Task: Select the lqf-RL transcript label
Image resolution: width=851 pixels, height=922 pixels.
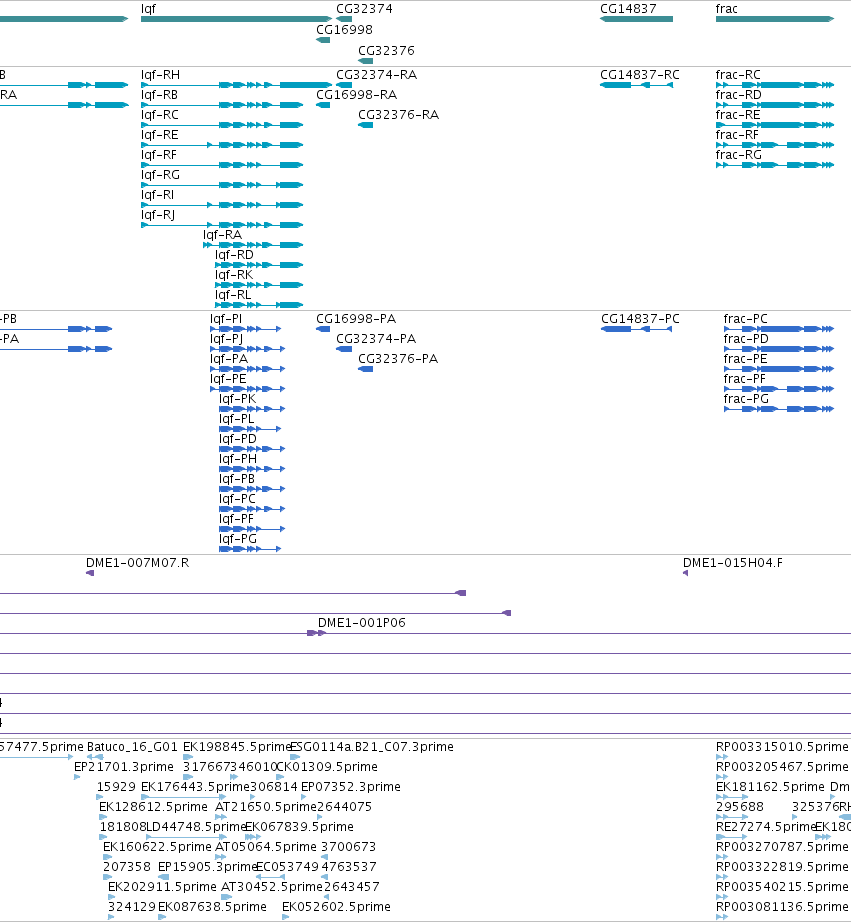Action: point(233,295)
